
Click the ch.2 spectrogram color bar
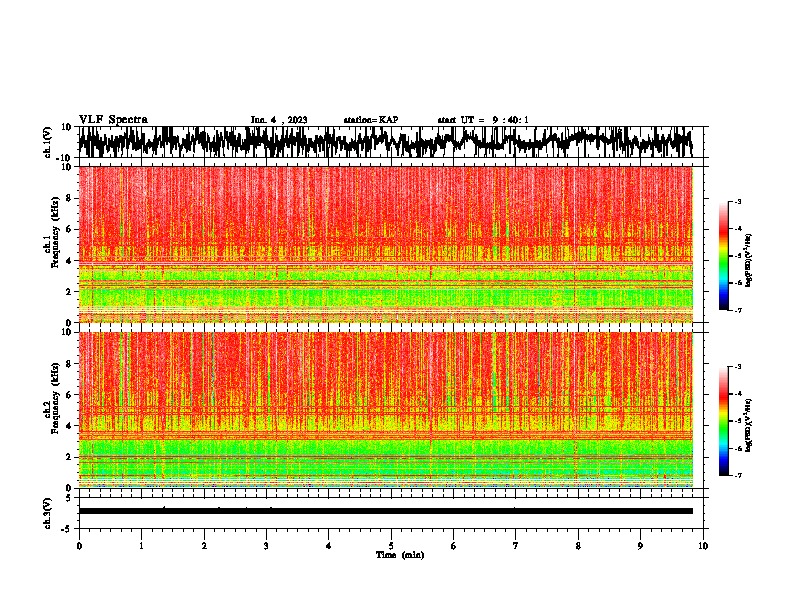click(723, 421)
